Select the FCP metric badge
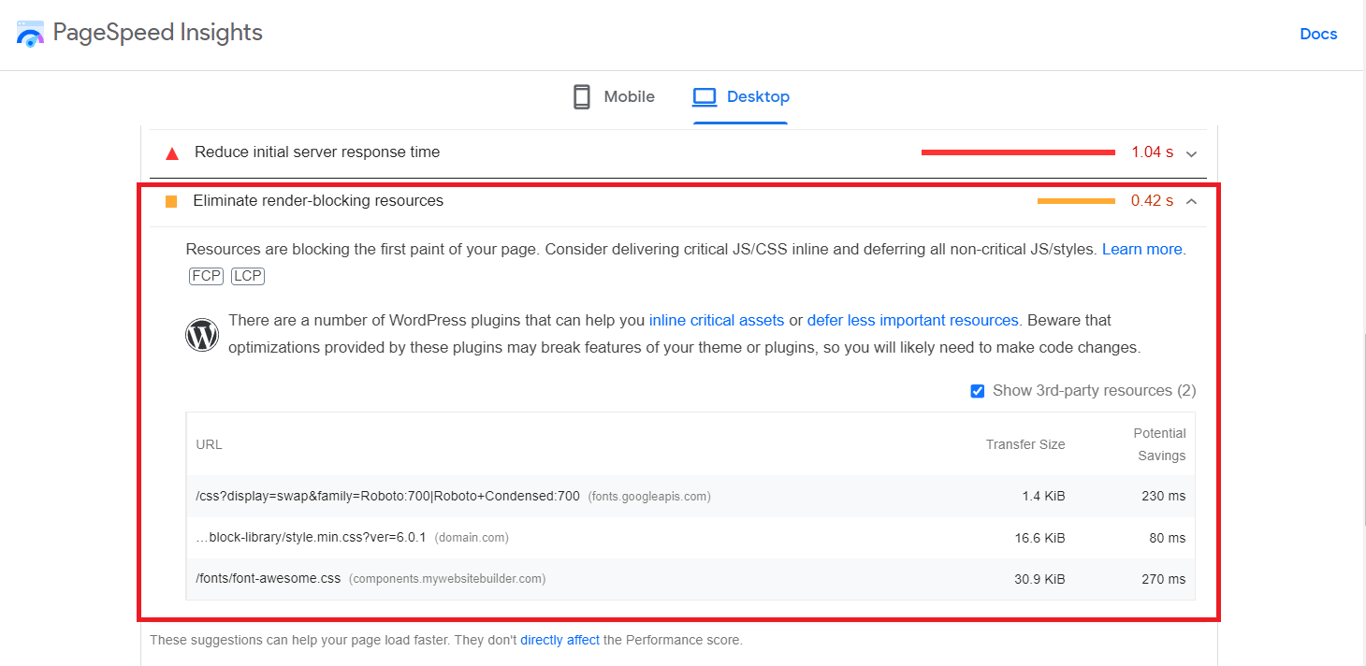Viewport: 1366px width, 666px height. pos(206,276)
